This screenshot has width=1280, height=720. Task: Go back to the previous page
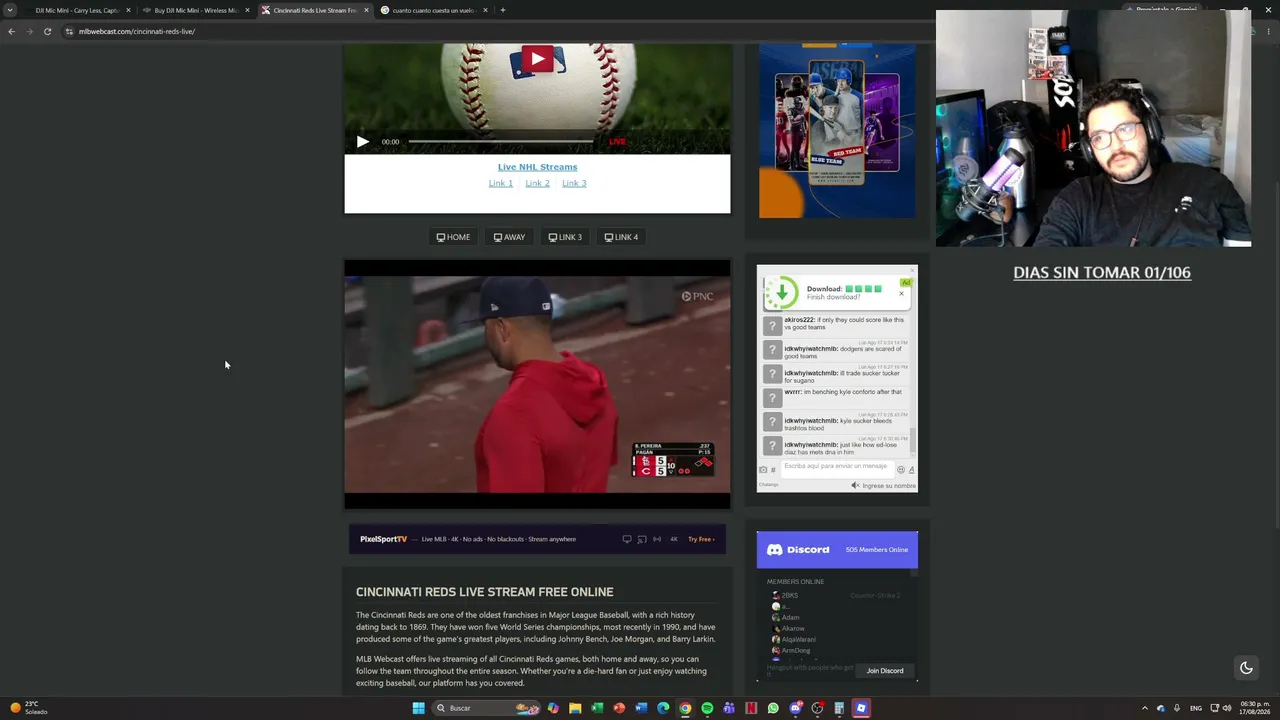11,31
